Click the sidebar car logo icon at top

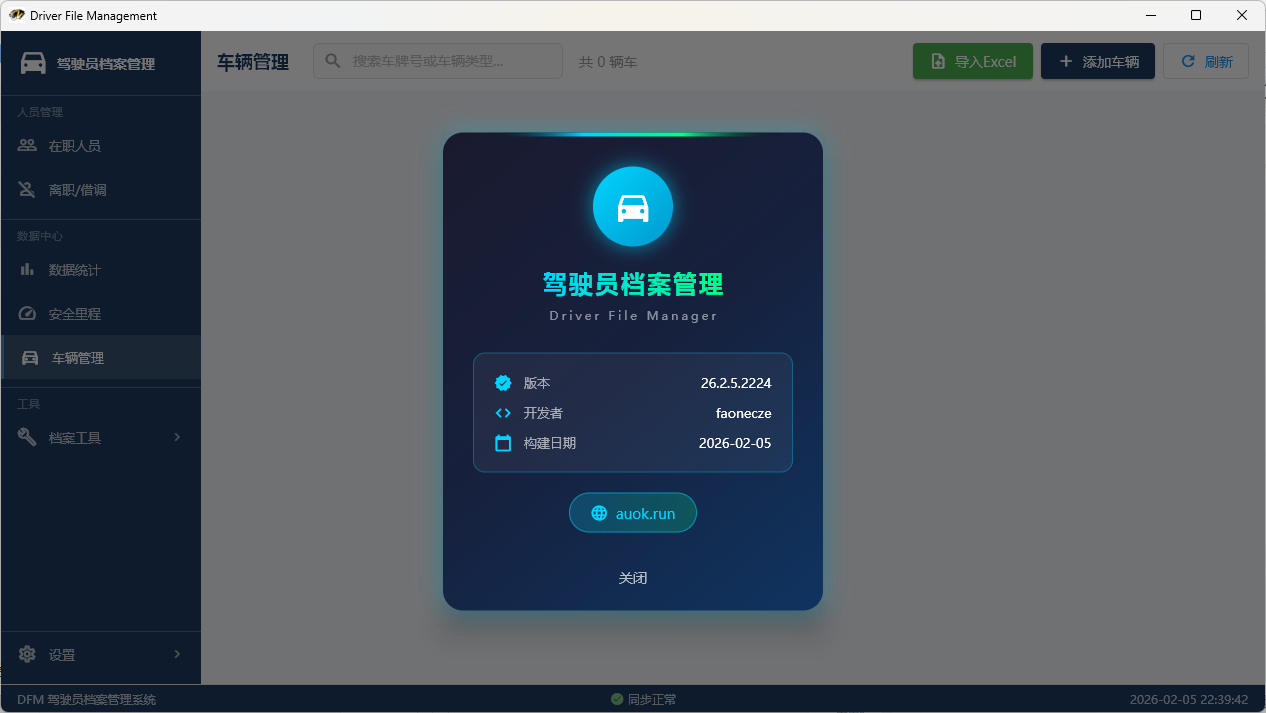(33, 63)
